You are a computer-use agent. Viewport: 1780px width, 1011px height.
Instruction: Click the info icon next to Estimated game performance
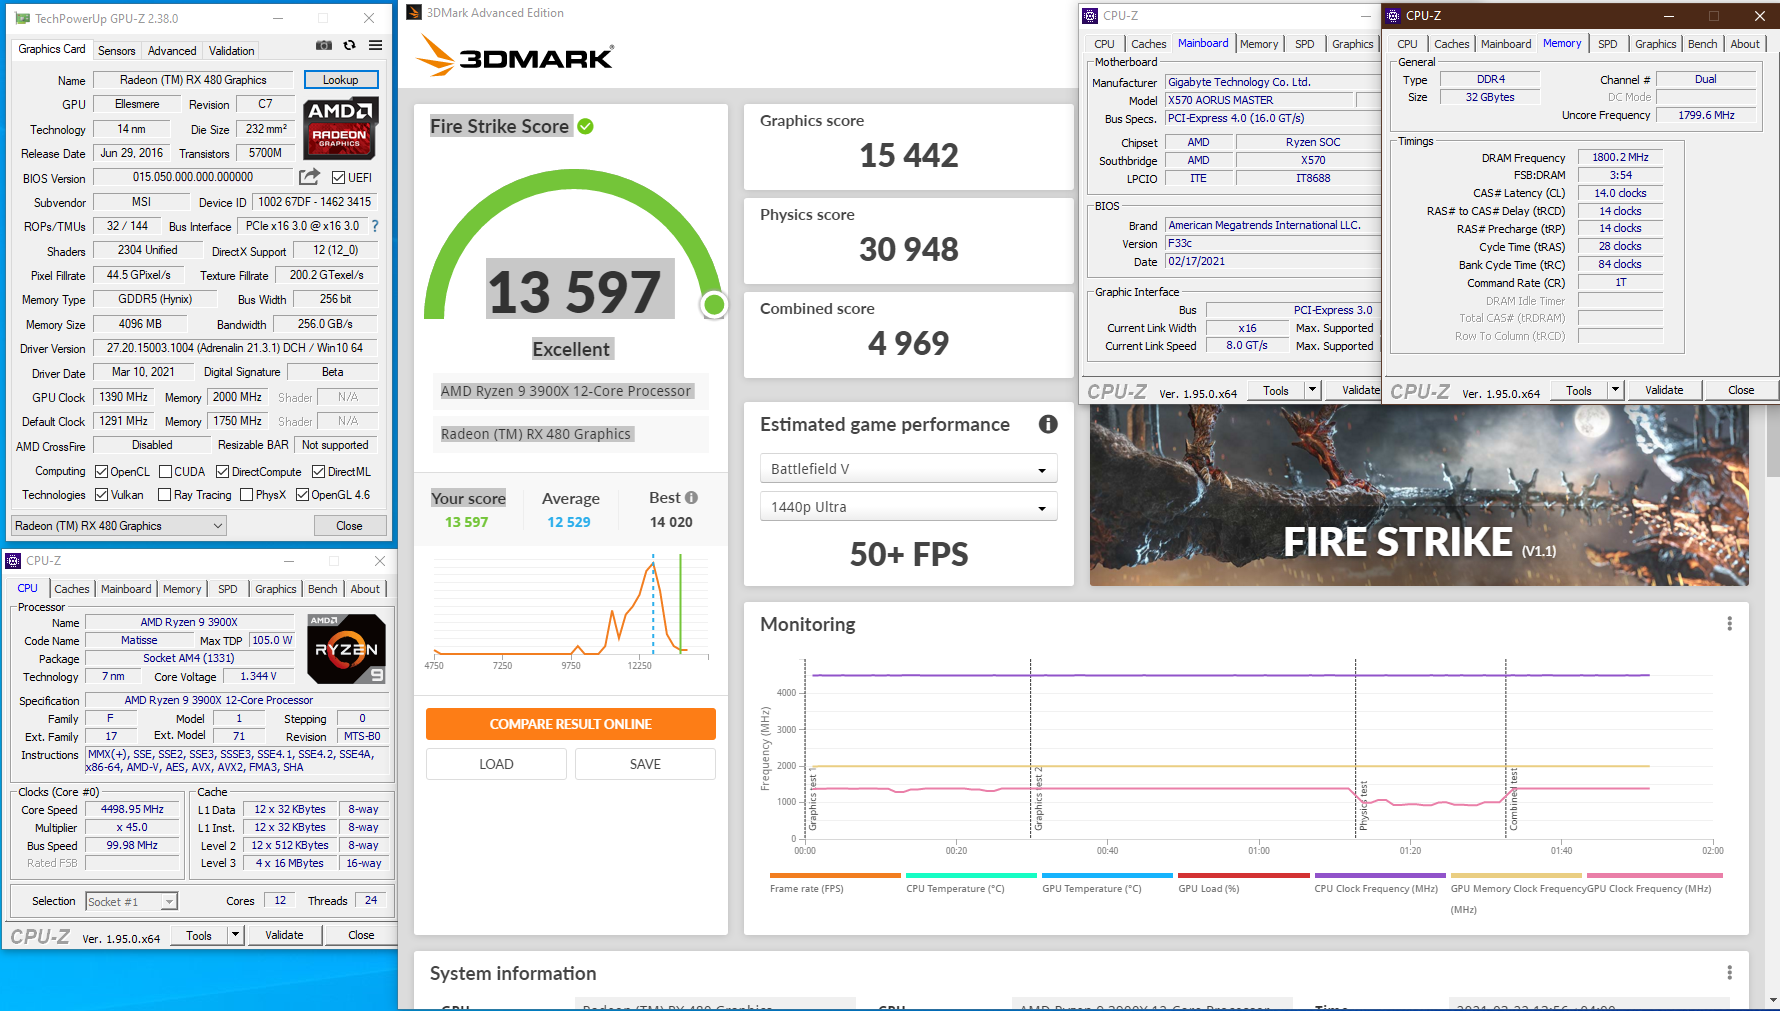click(1048, 424)
